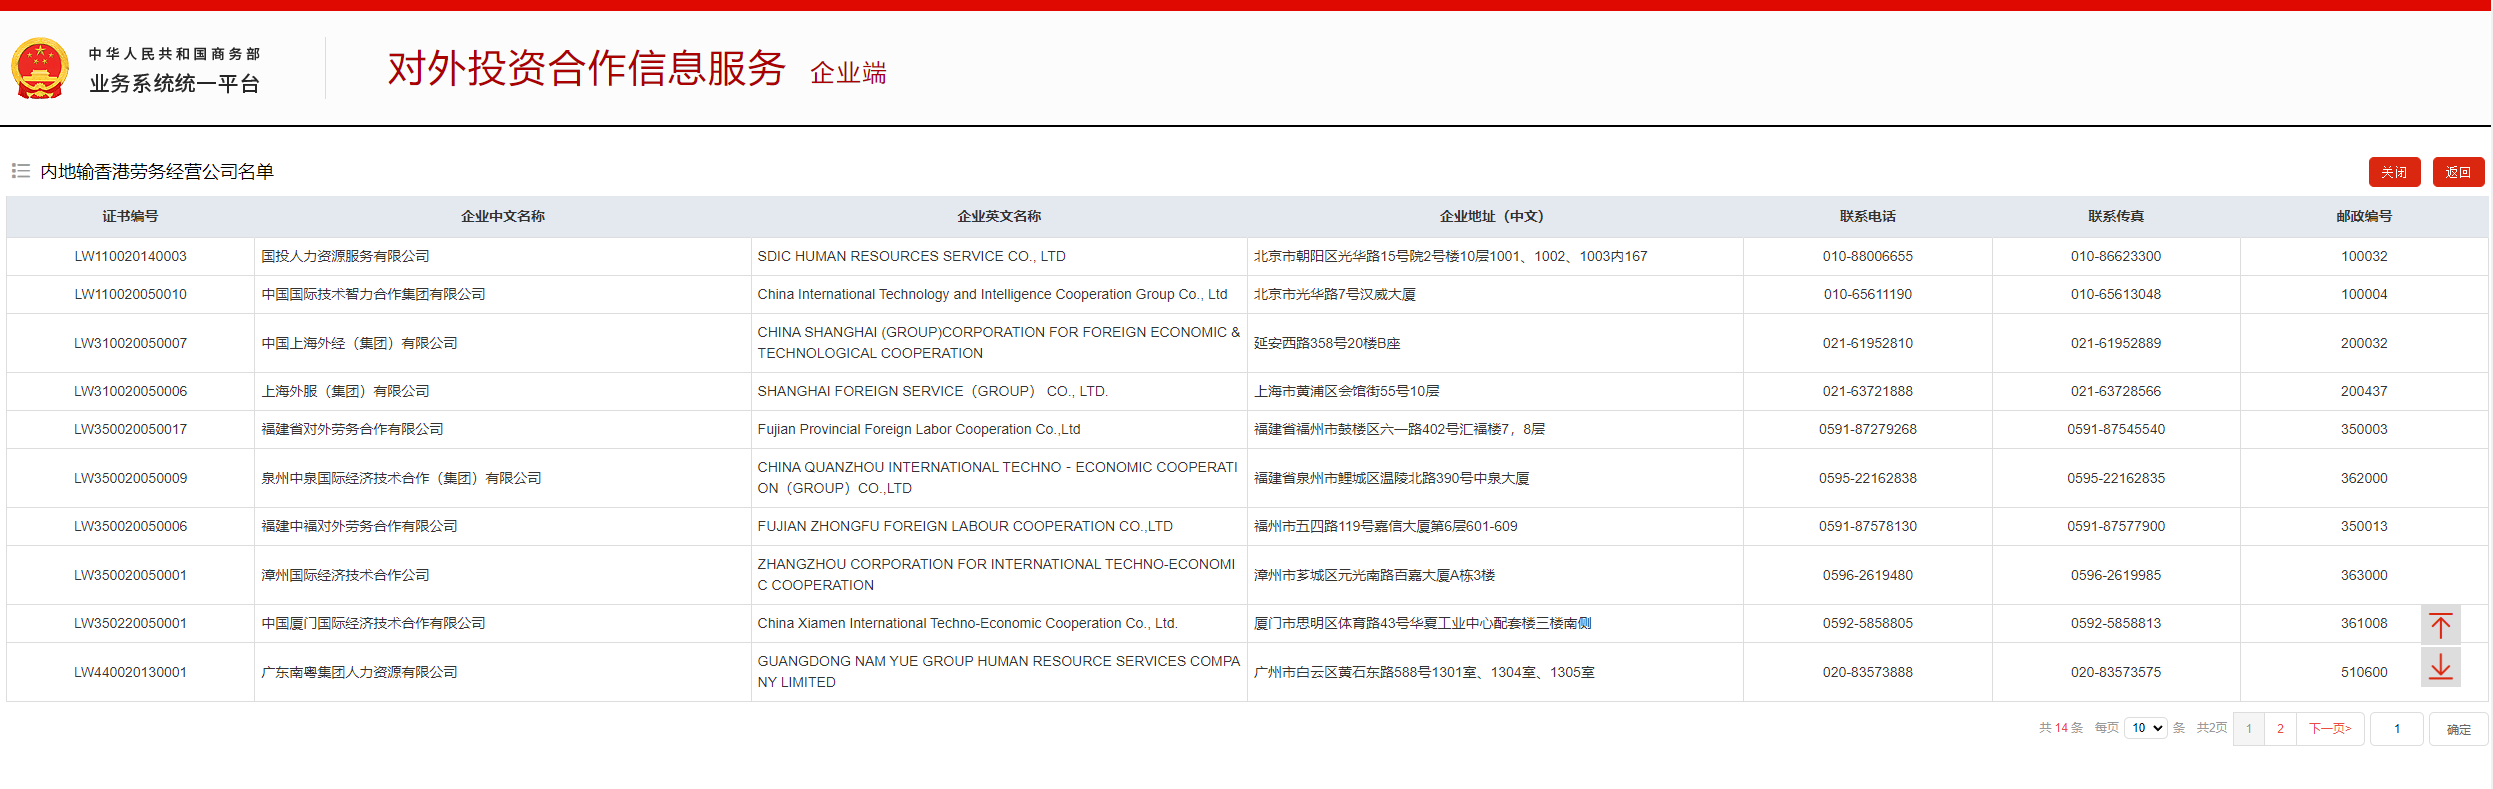Screen dimensions: 2493x789
Task: Click the 企业英文名称 column header
Action: coord(998,216)
